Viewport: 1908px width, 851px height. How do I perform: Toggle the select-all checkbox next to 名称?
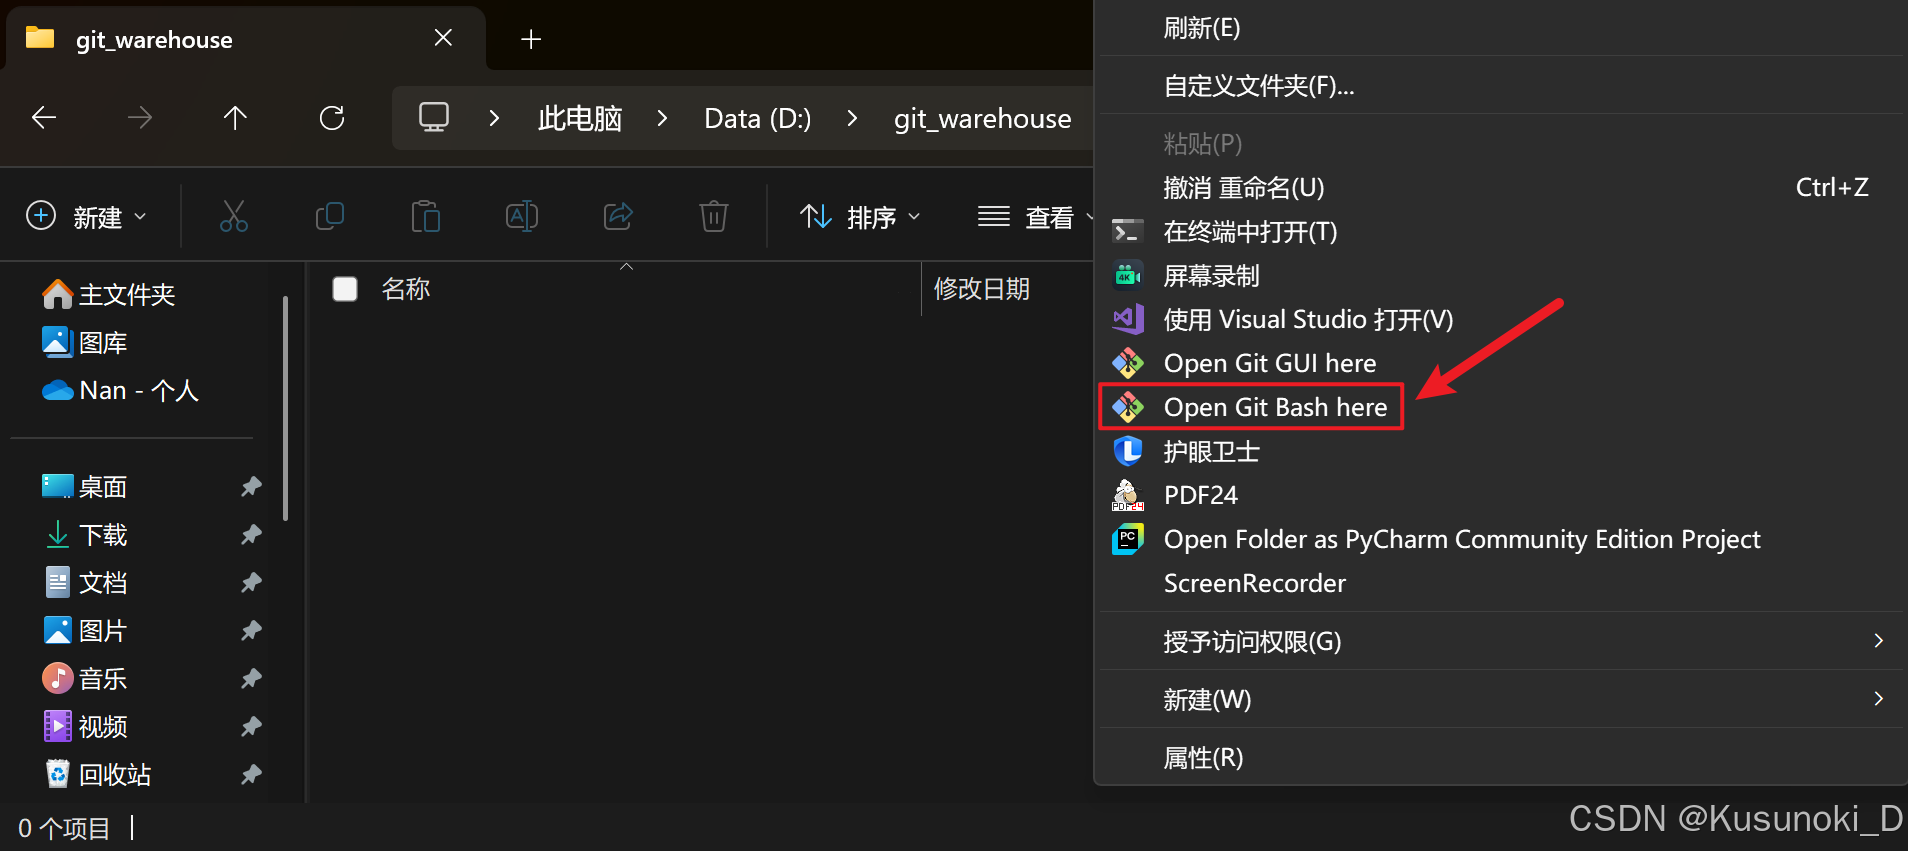(x=345, y=289)
